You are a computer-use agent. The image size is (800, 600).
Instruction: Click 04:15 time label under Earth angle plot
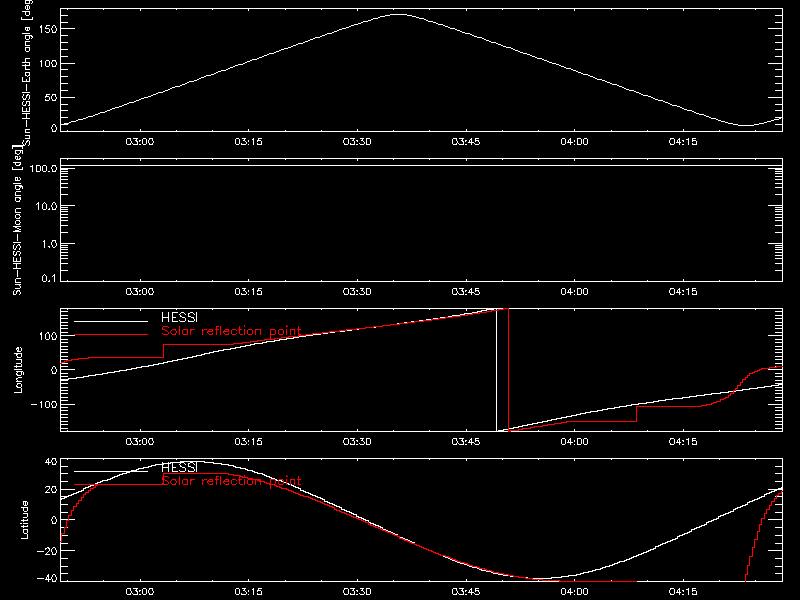683,142
